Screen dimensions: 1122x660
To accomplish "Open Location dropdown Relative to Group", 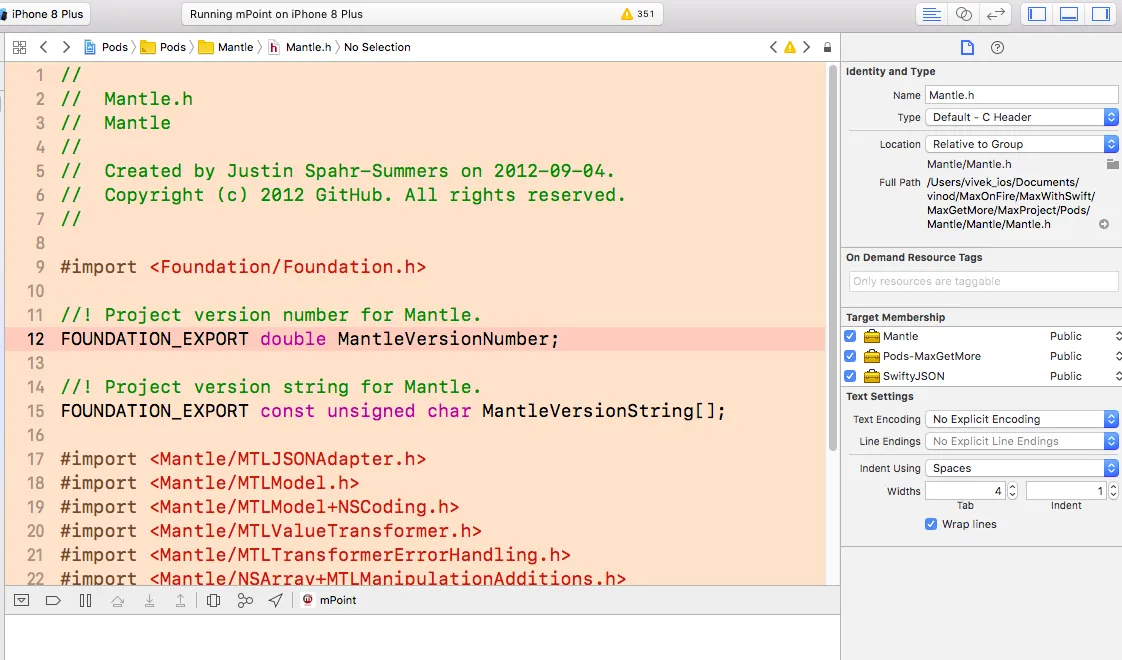I will 1021,144.
